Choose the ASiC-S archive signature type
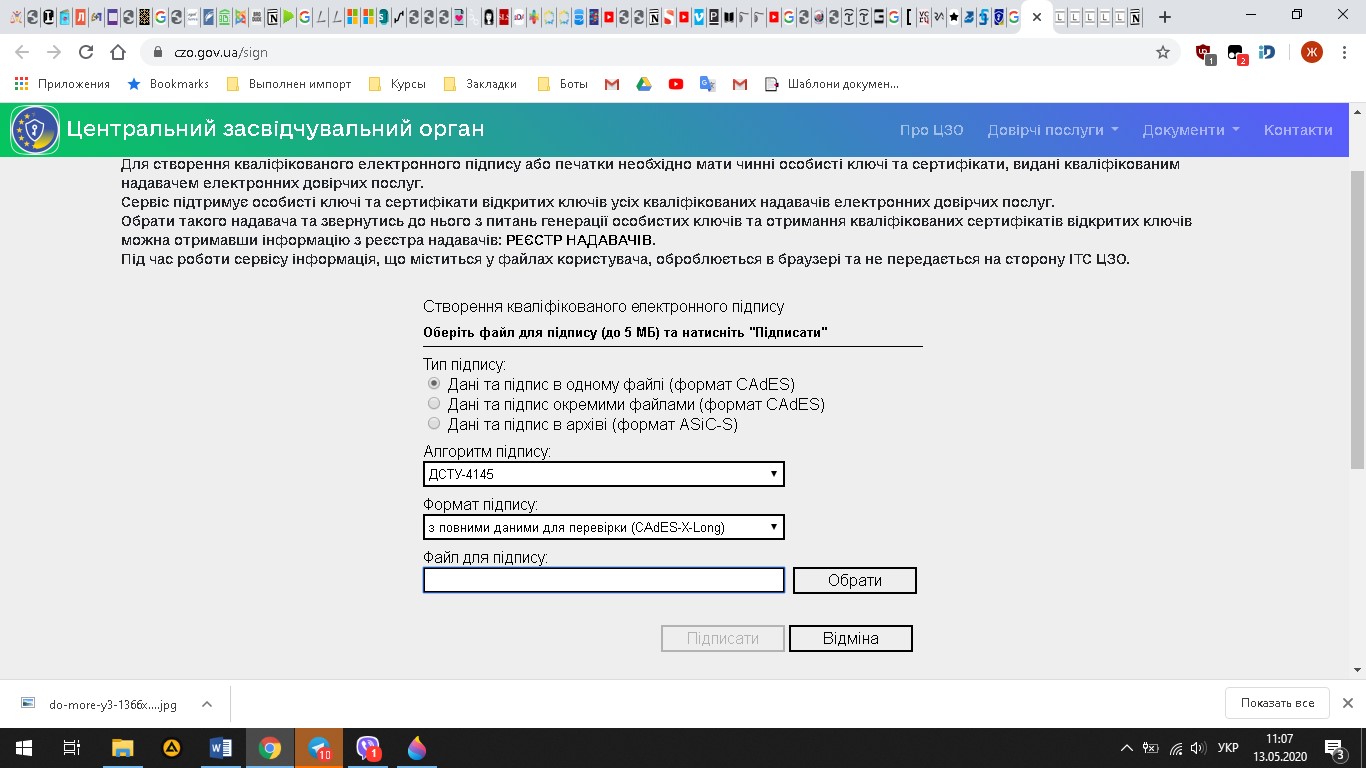The image size is (1366, 768). coord(434,424)
